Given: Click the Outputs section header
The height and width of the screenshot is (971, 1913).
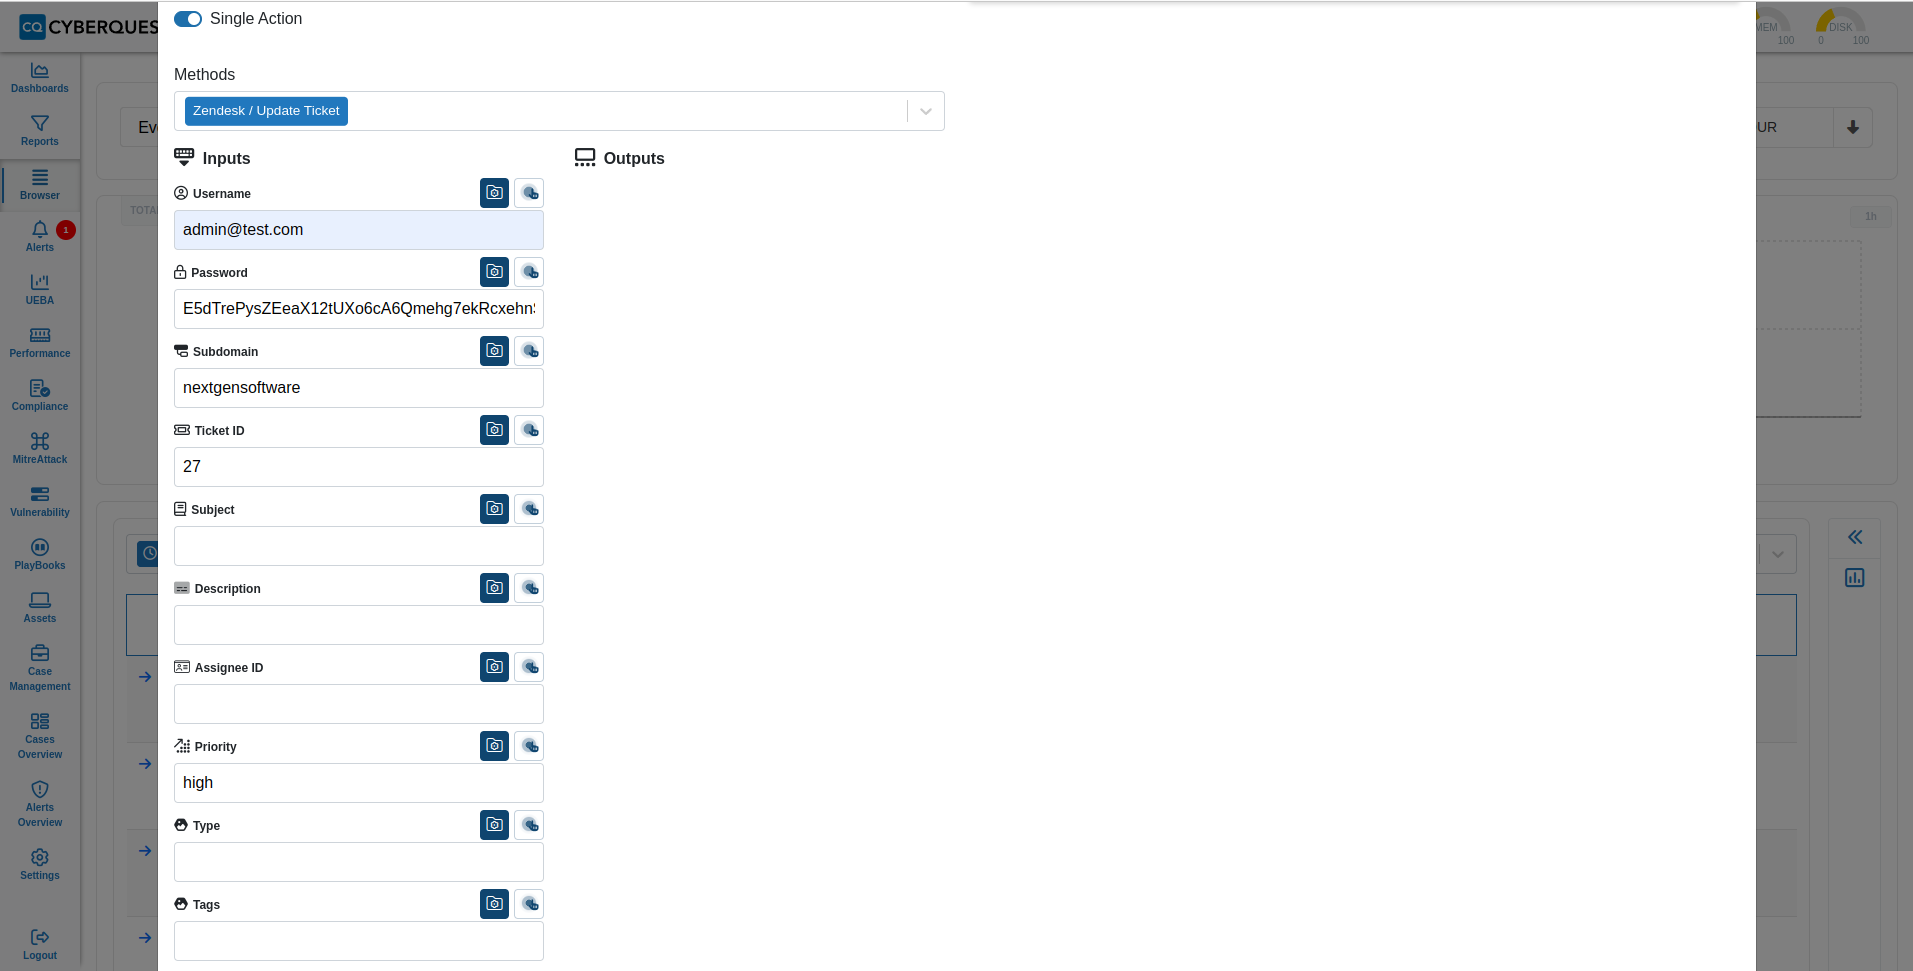Looking at the screenshot, I should (620, 158).
